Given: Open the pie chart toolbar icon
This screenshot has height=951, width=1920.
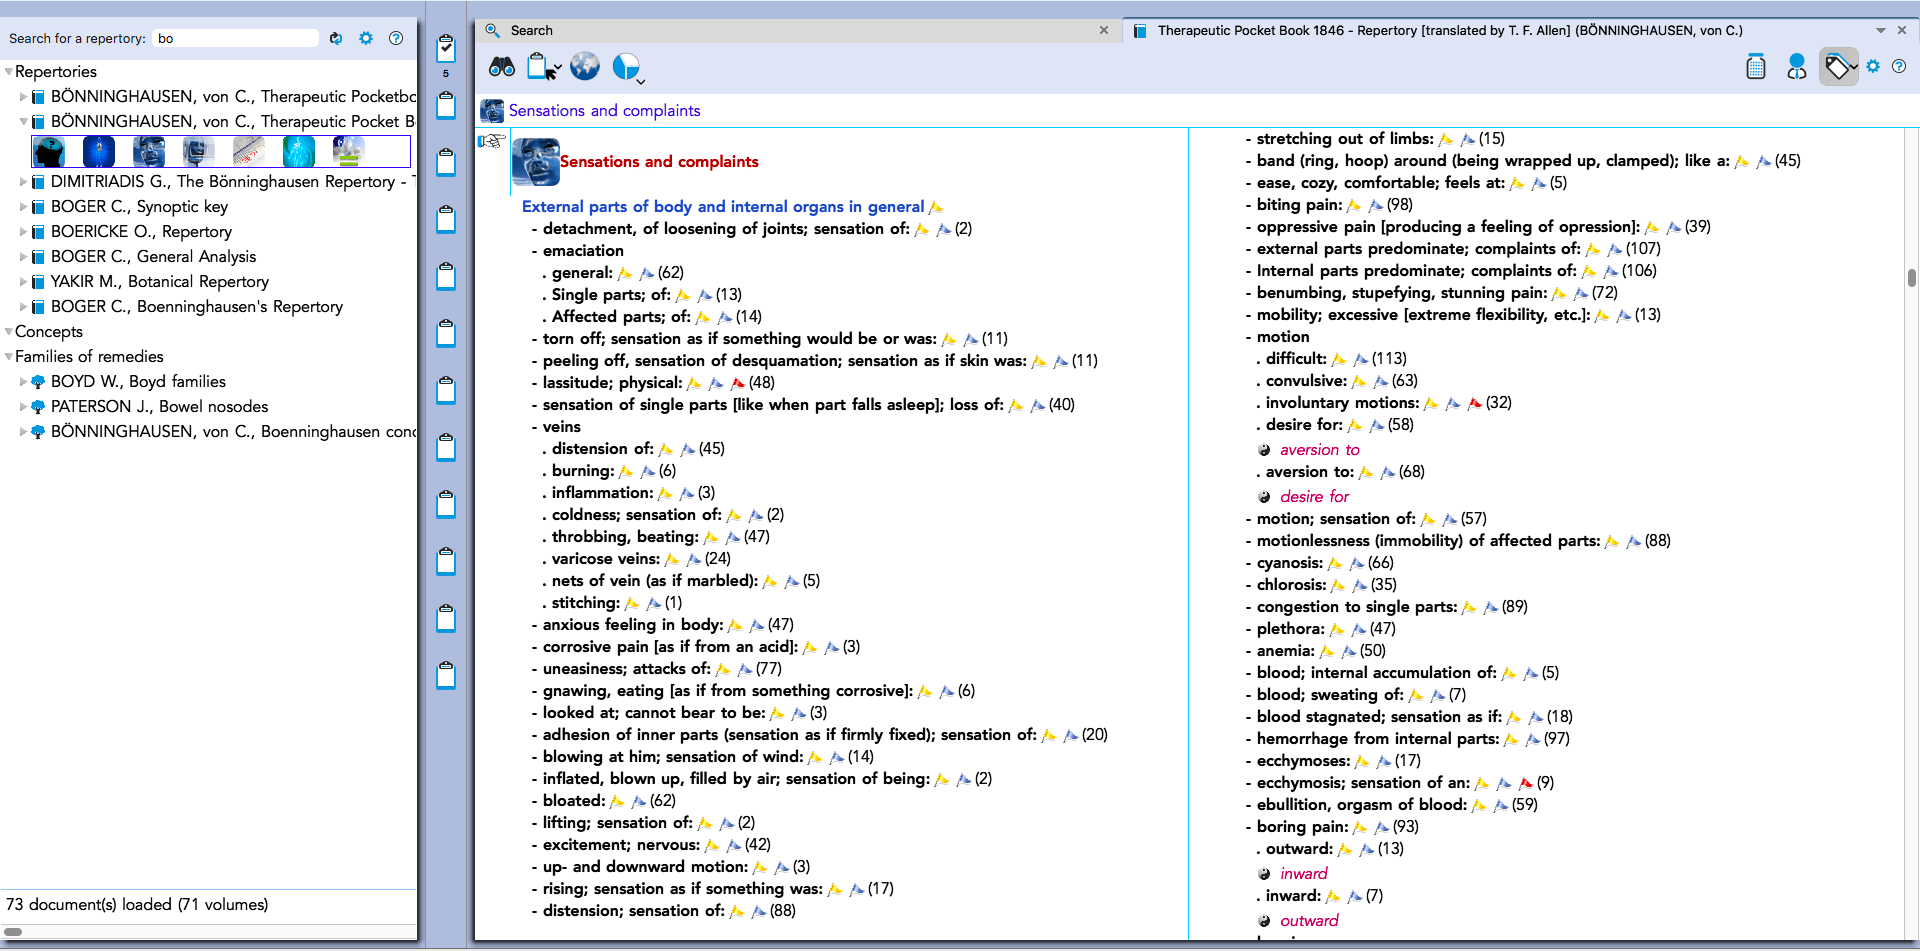Looking at the screenshot, I should pos(626,67).
